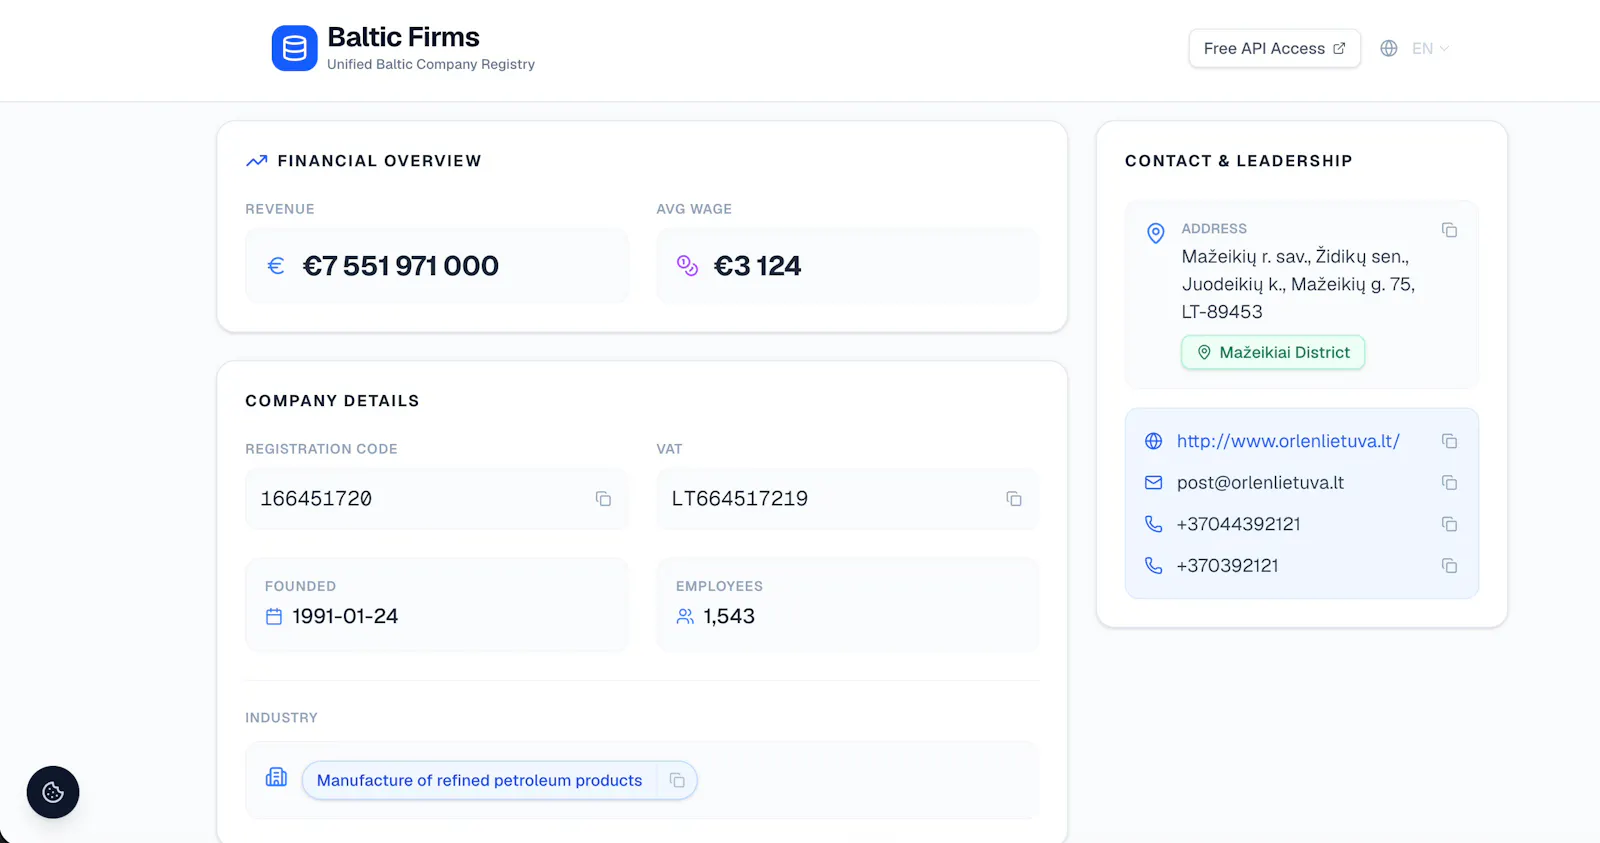The width and height of the screenshot is (1600, 843).
Task: Click Unified Baltic Company Registry subtitle
Action: pyautogui.click(x=431, y=64)
